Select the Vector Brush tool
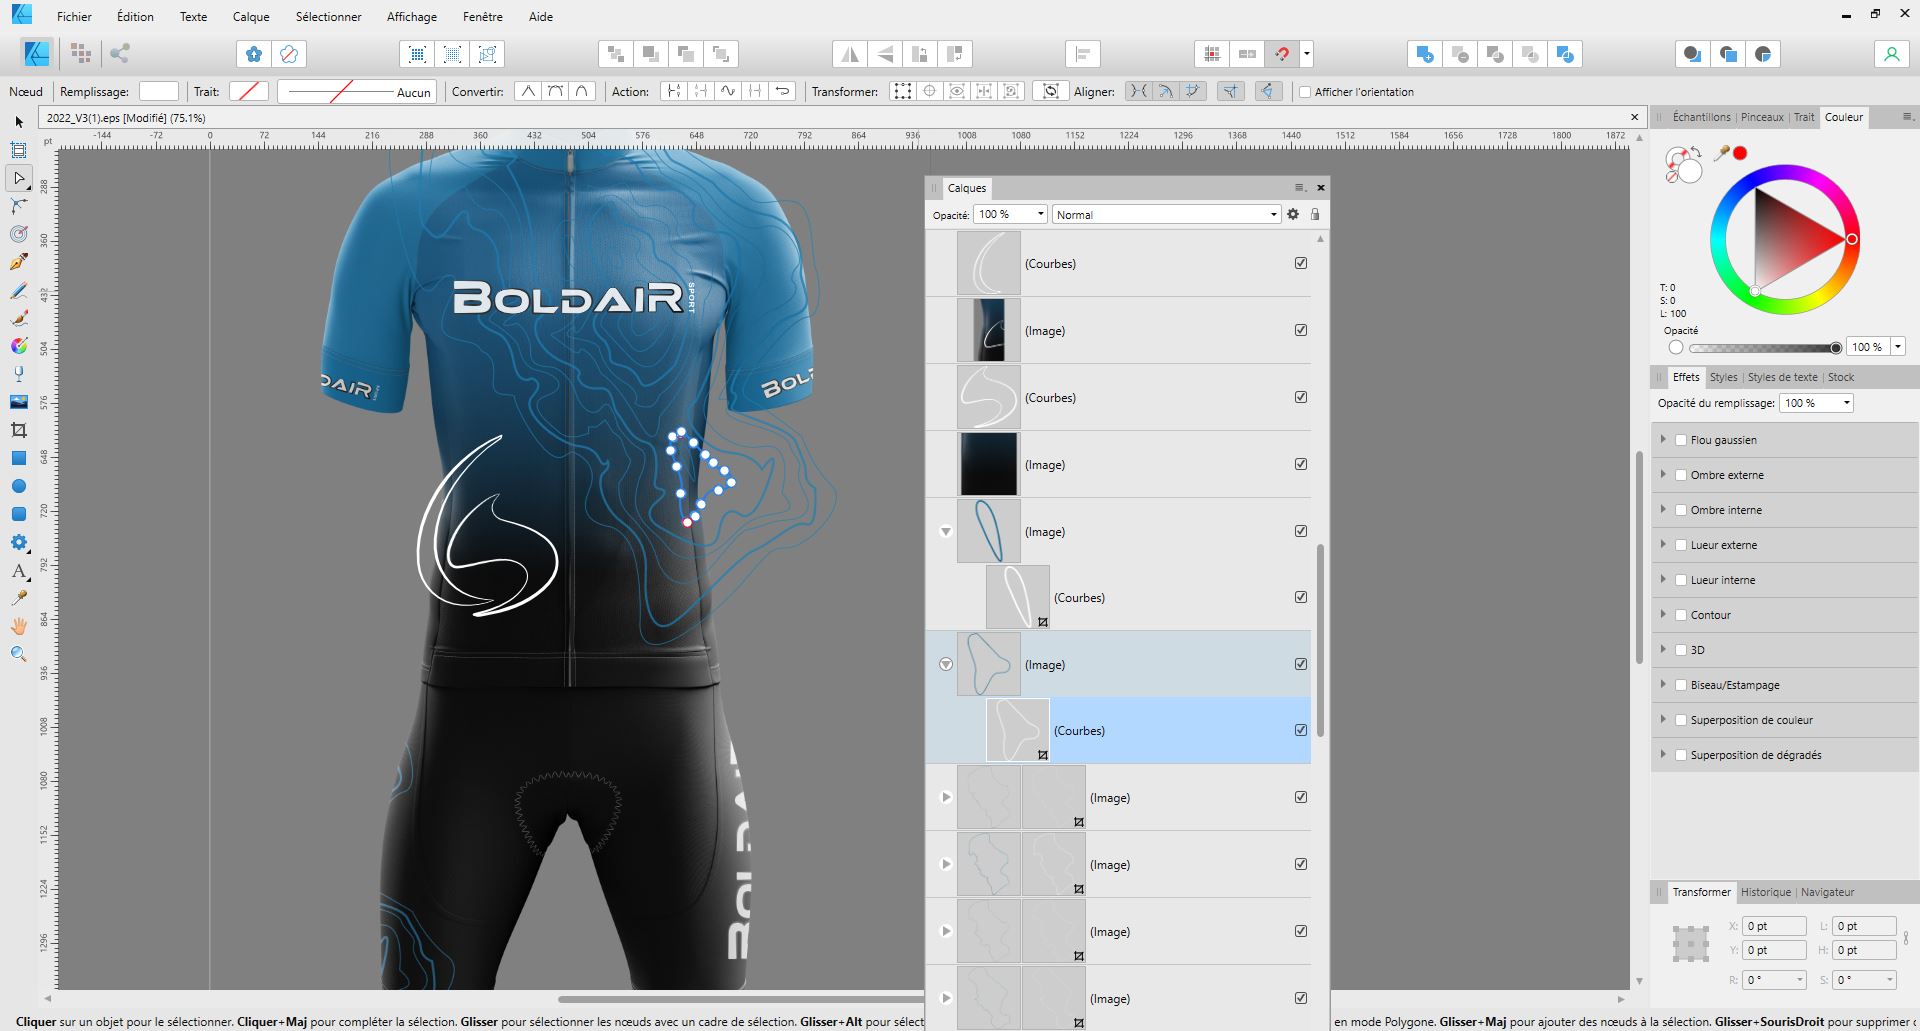Image resolution: width=1920 pixels, height=1031 pixels. click(x=19, y=318)
